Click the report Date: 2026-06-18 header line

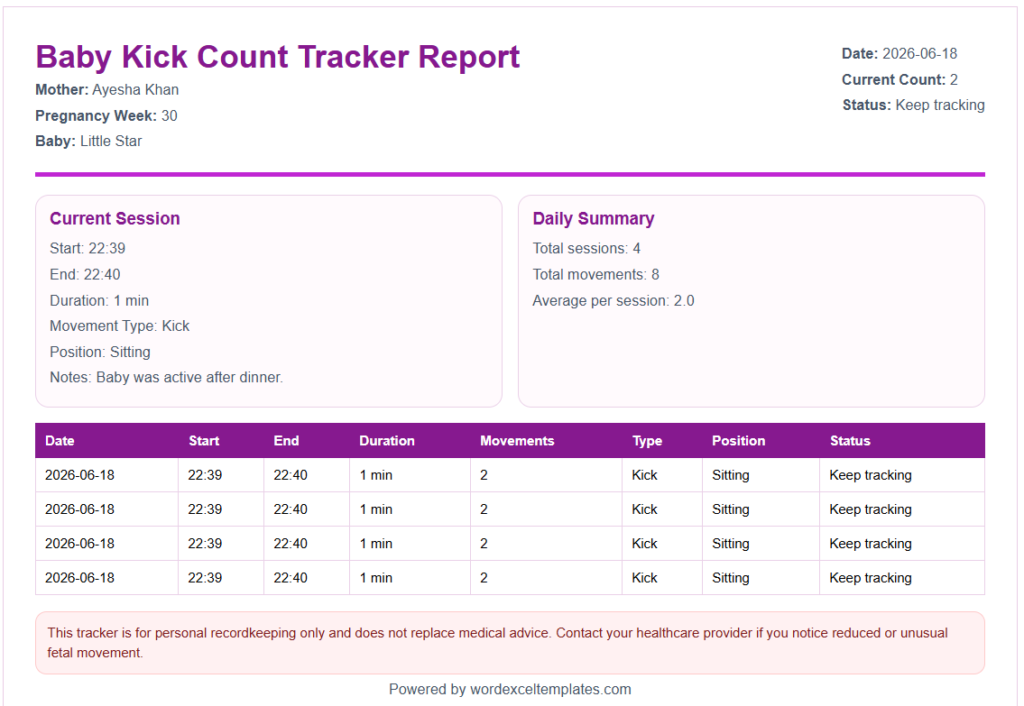899,54
